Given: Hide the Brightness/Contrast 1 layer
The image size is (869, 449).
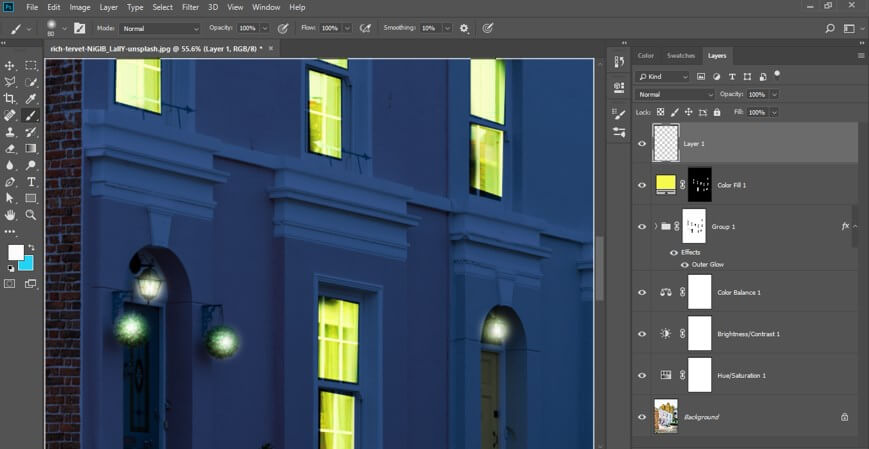Looking at the screenshot, I should pyautogui.click(x=642, y=334).
